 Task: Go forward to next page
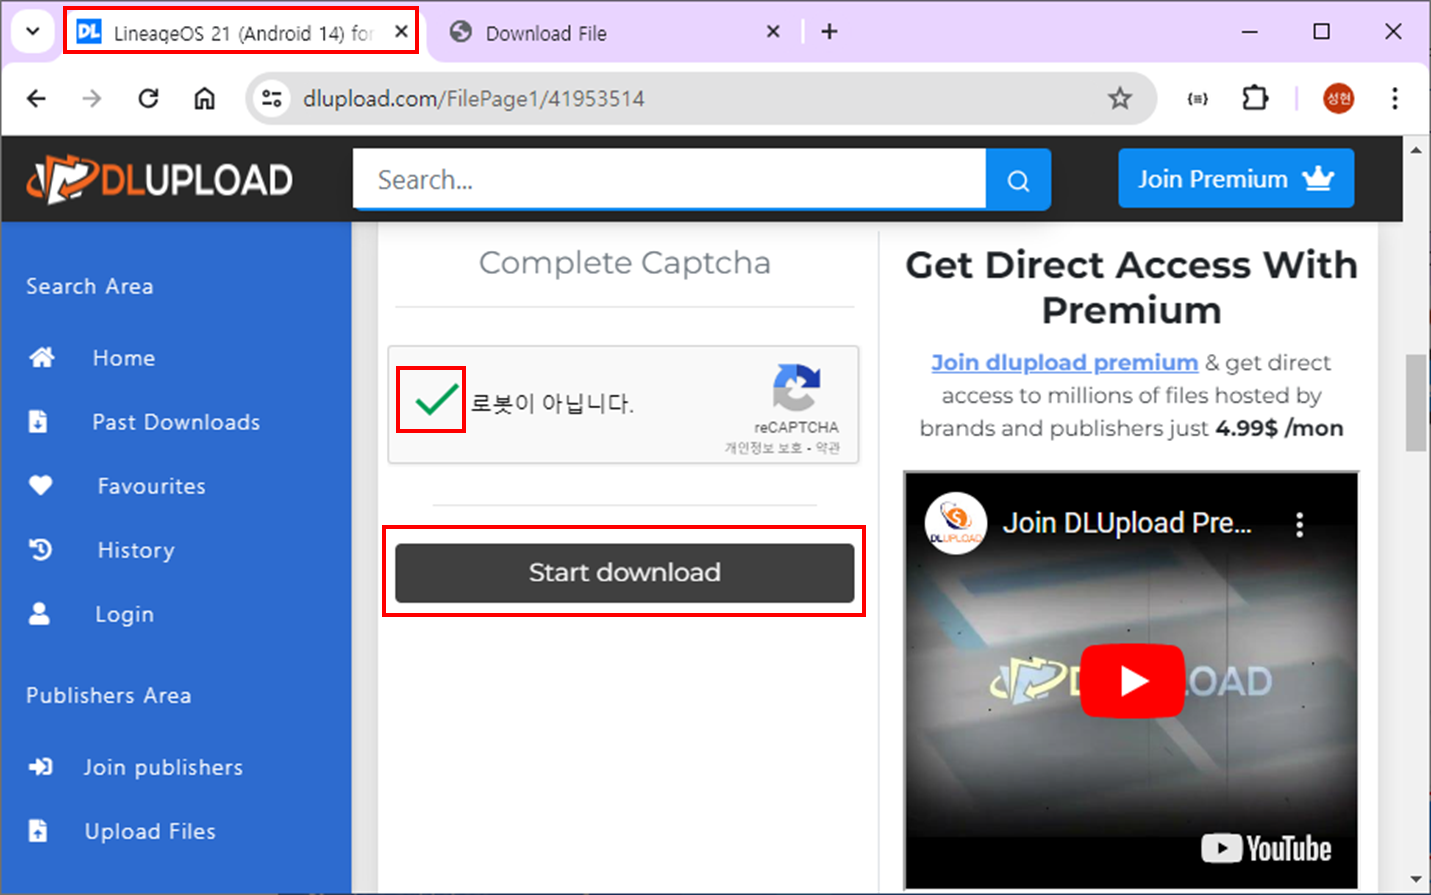(x=92, y=98)
